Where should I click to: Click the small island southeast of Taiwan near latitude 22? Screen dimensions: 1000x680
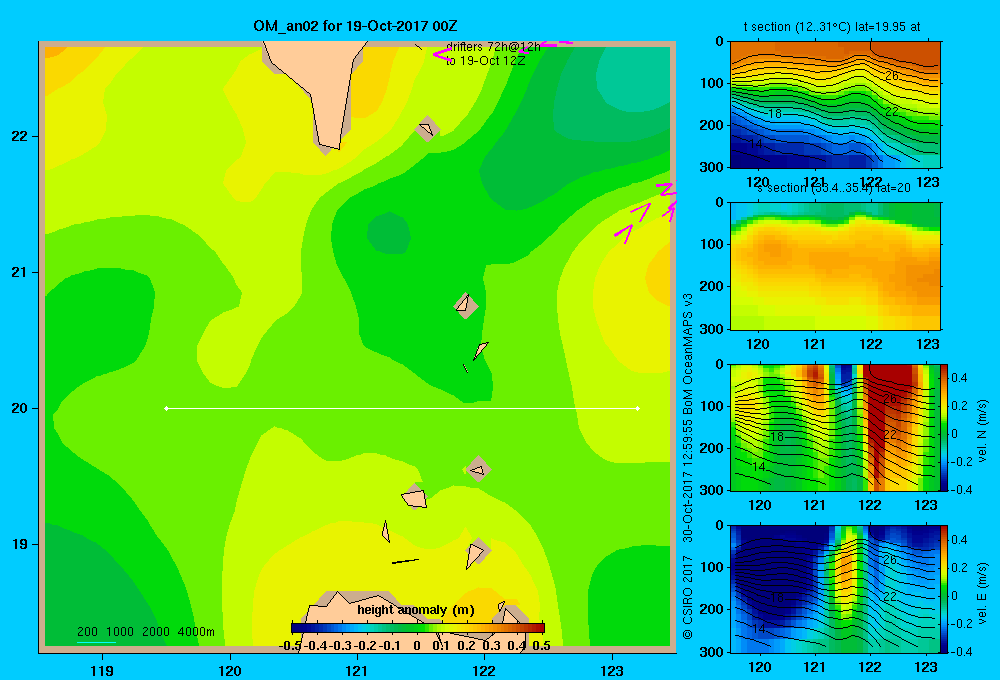click(x=427, y=128)
